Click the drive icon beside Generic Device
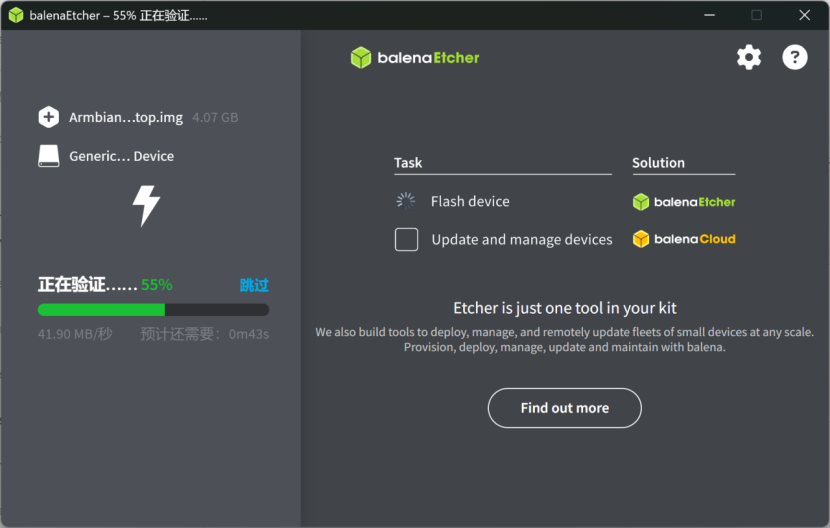This screenshot has width=830, height=528. 49,156
